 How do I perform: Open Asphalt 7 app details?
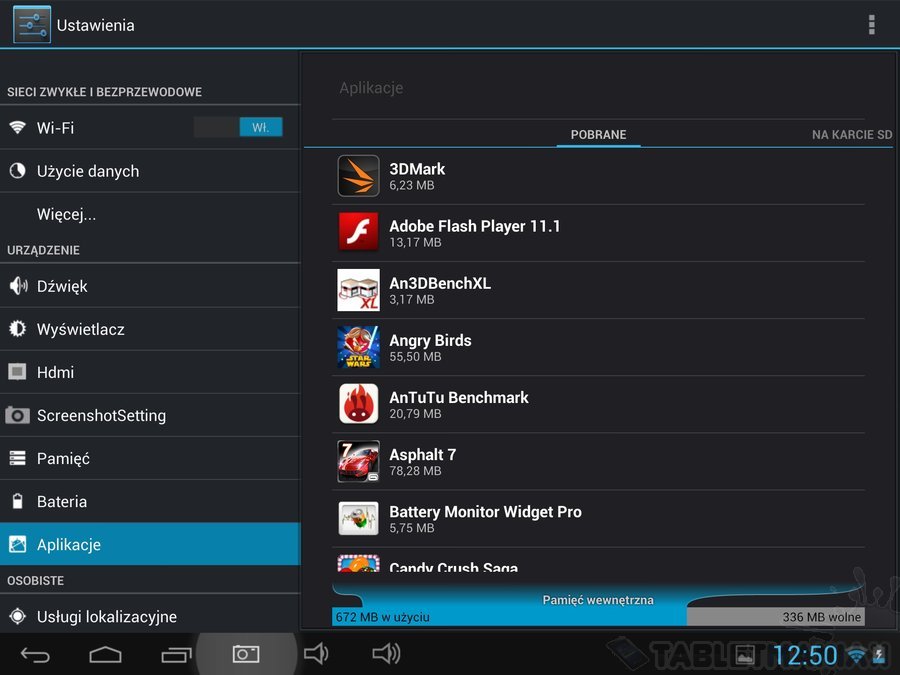[x=598, y=461]
